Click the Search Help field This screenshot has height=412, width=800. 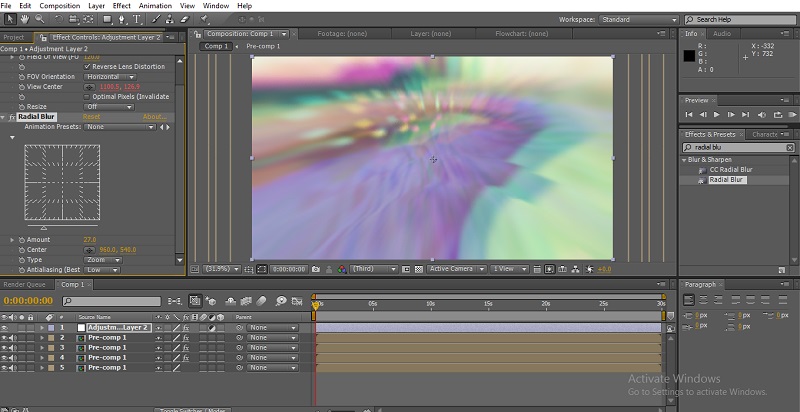tap(740, 19)
